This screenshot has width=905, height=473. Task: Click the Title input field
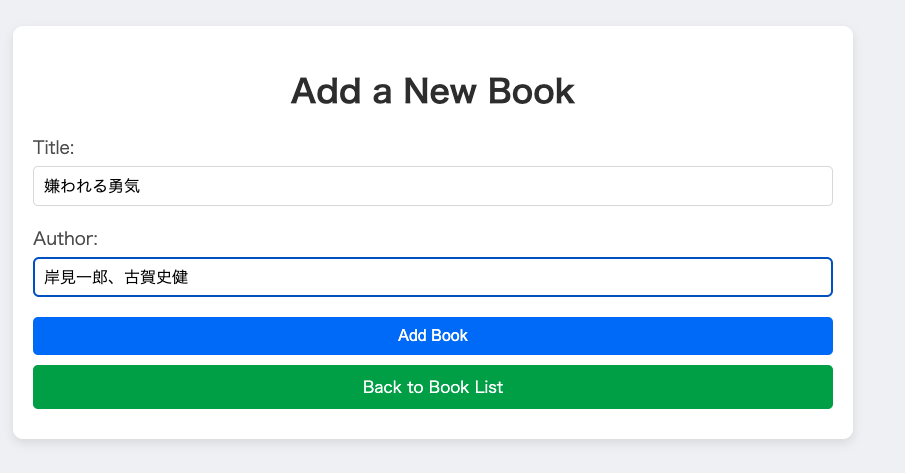[432, 186]
